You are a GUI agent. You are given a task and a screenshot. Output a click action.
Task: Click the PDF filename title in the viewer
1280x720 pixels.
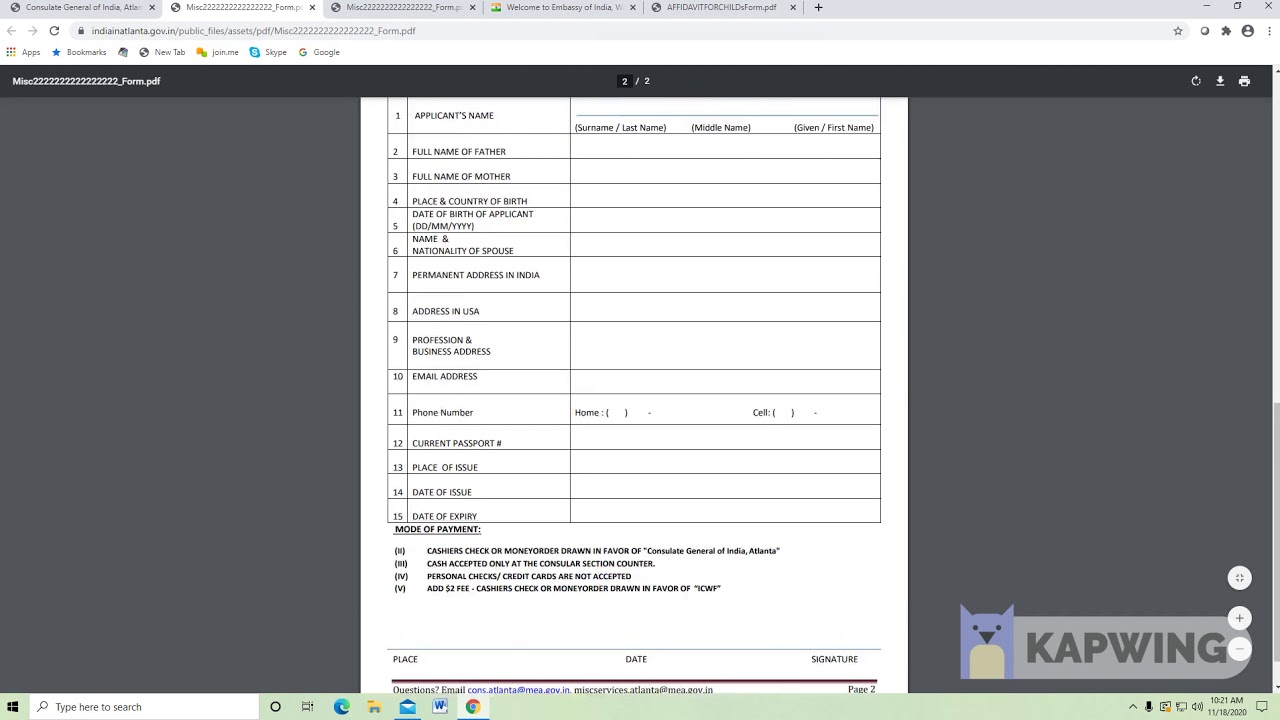(86, 81)
